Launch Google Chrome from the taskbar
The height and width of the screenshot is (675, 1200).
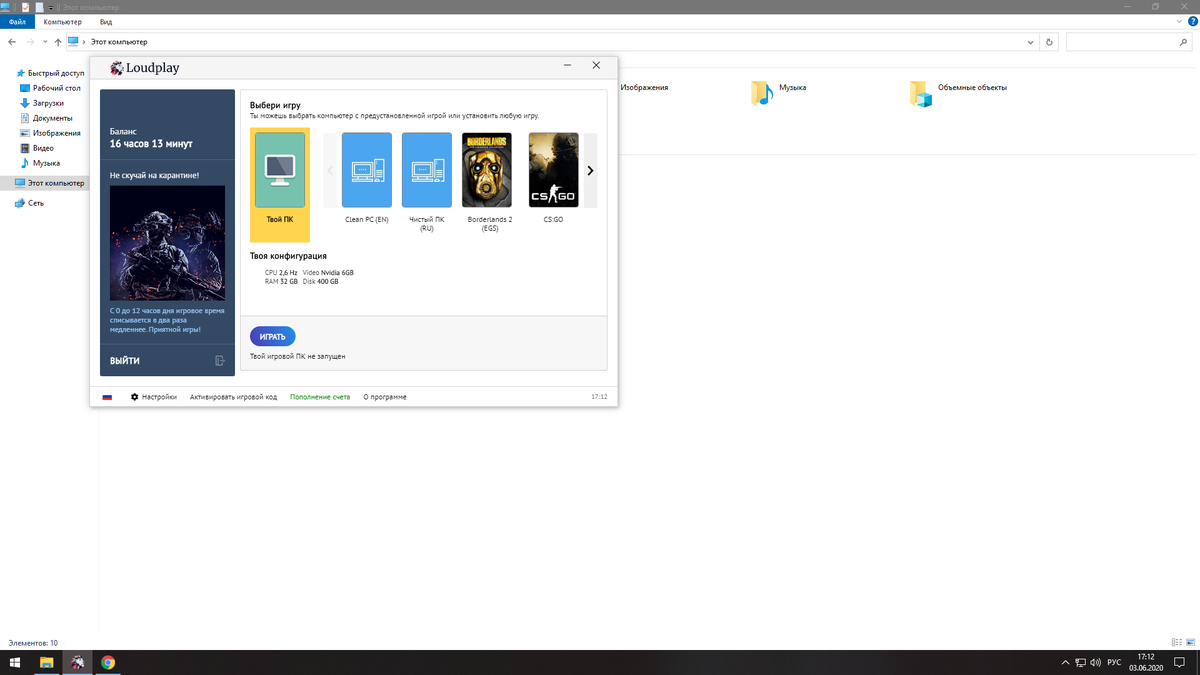coord(108,662)
